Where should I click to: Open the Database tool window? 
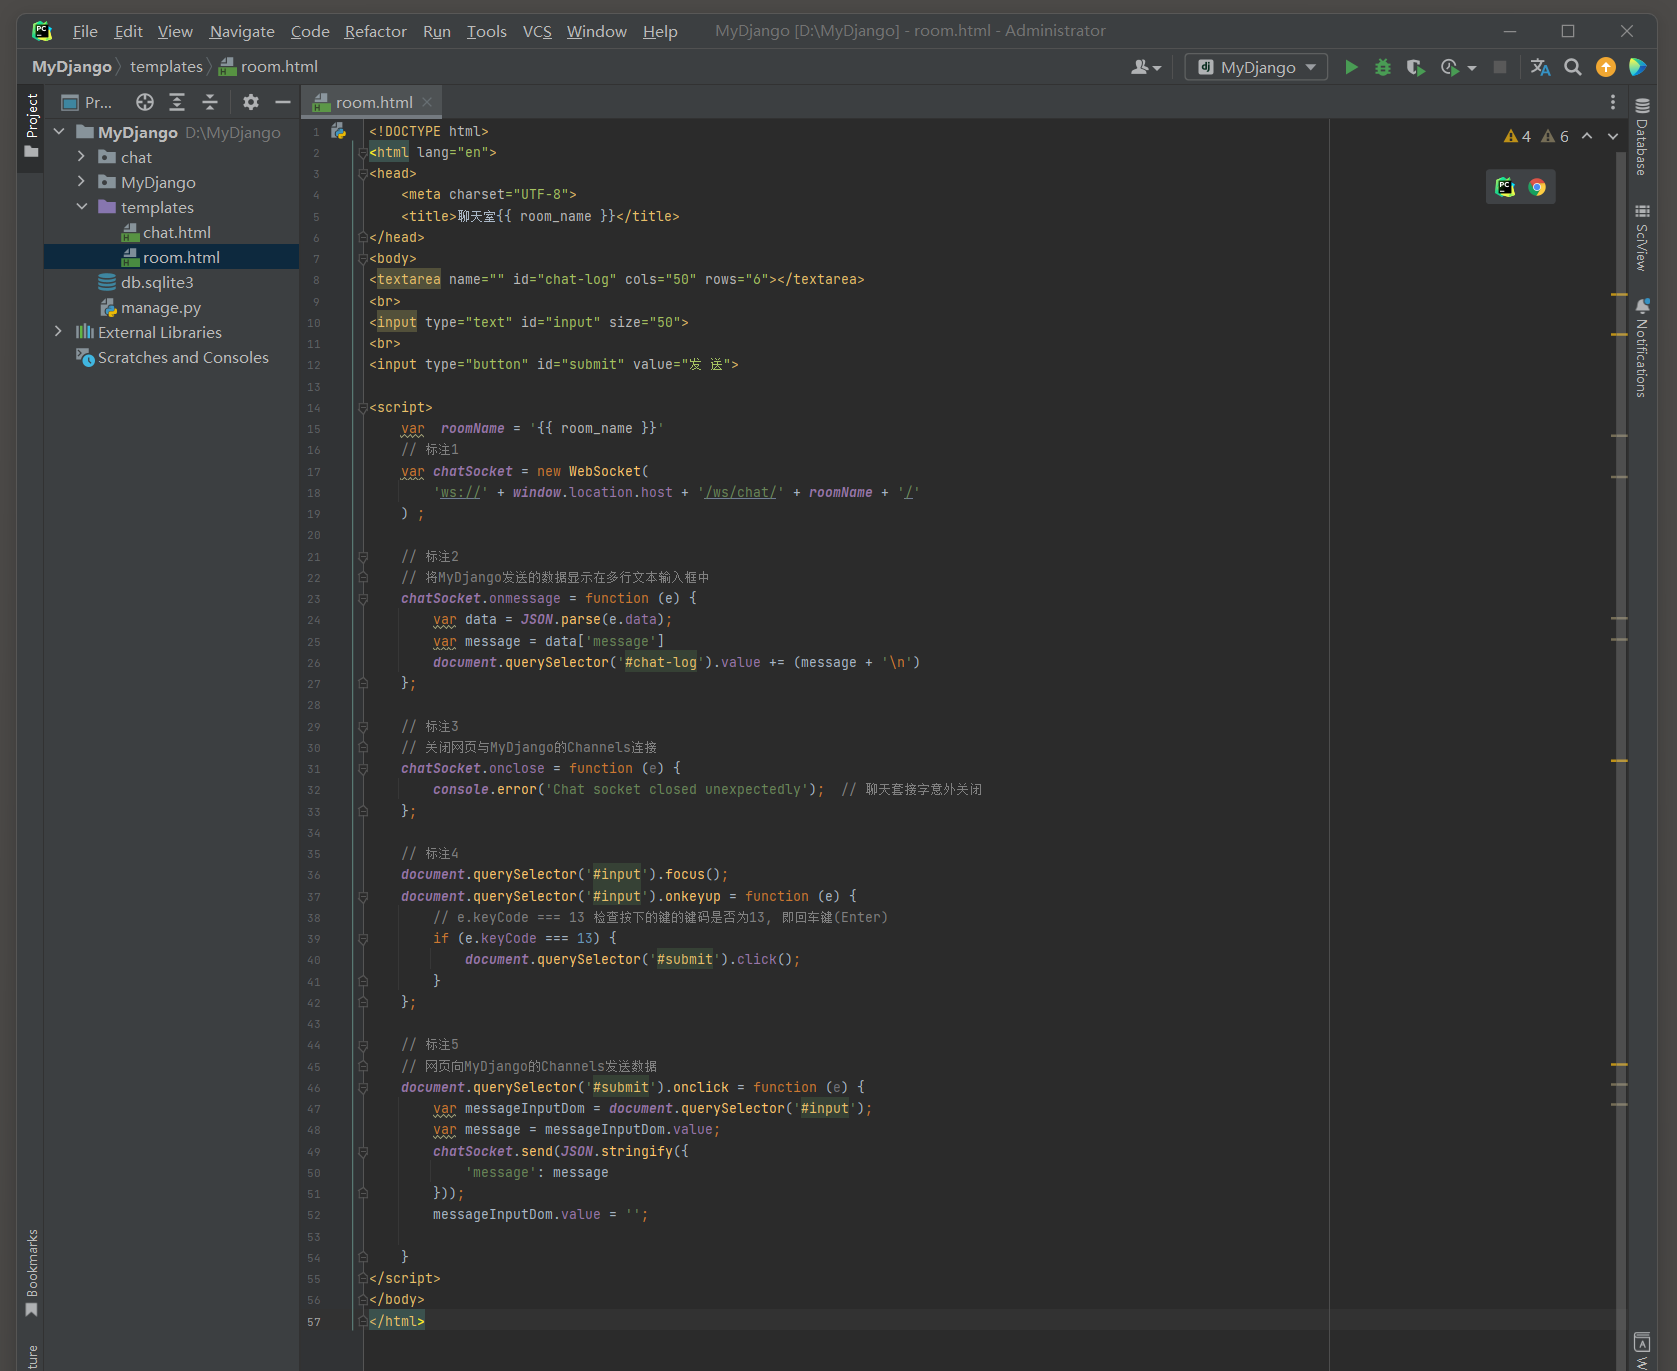tap(1642, 137)
